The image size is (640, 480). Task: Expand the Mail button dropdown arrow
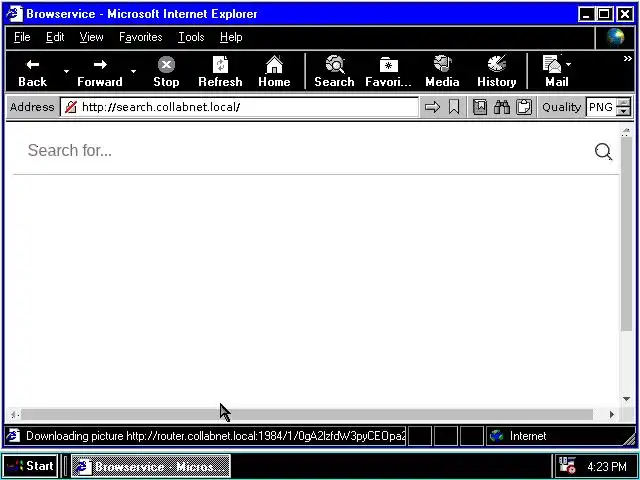coord(569,64)
